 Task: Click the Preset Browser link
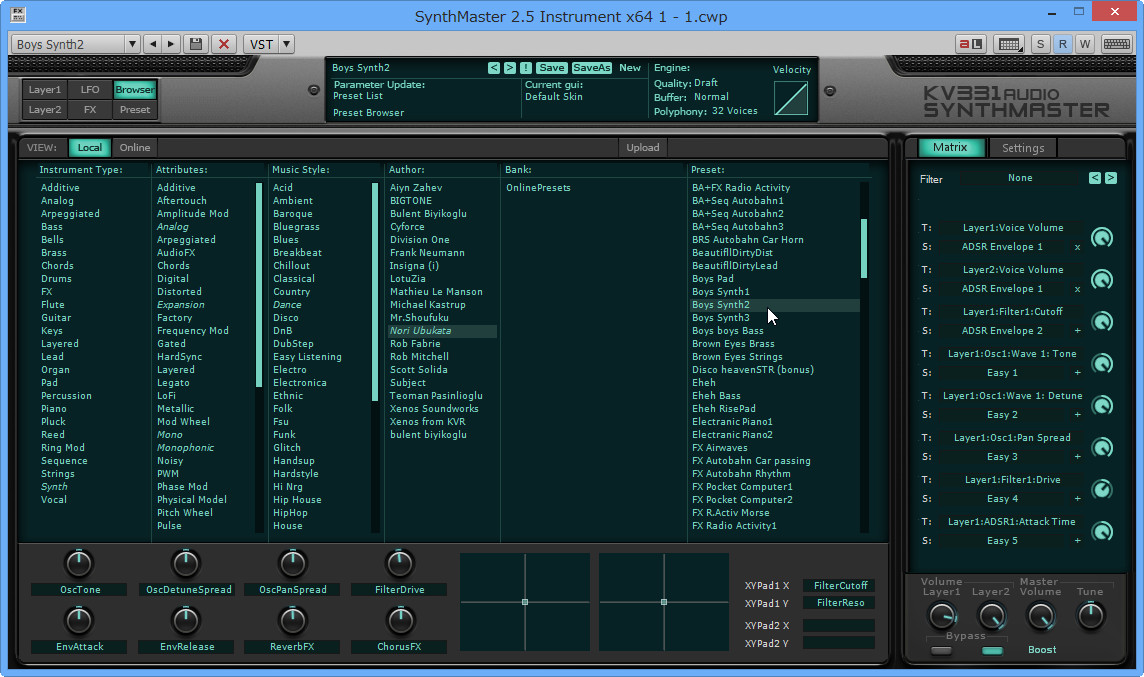click(x=368, y=112)
